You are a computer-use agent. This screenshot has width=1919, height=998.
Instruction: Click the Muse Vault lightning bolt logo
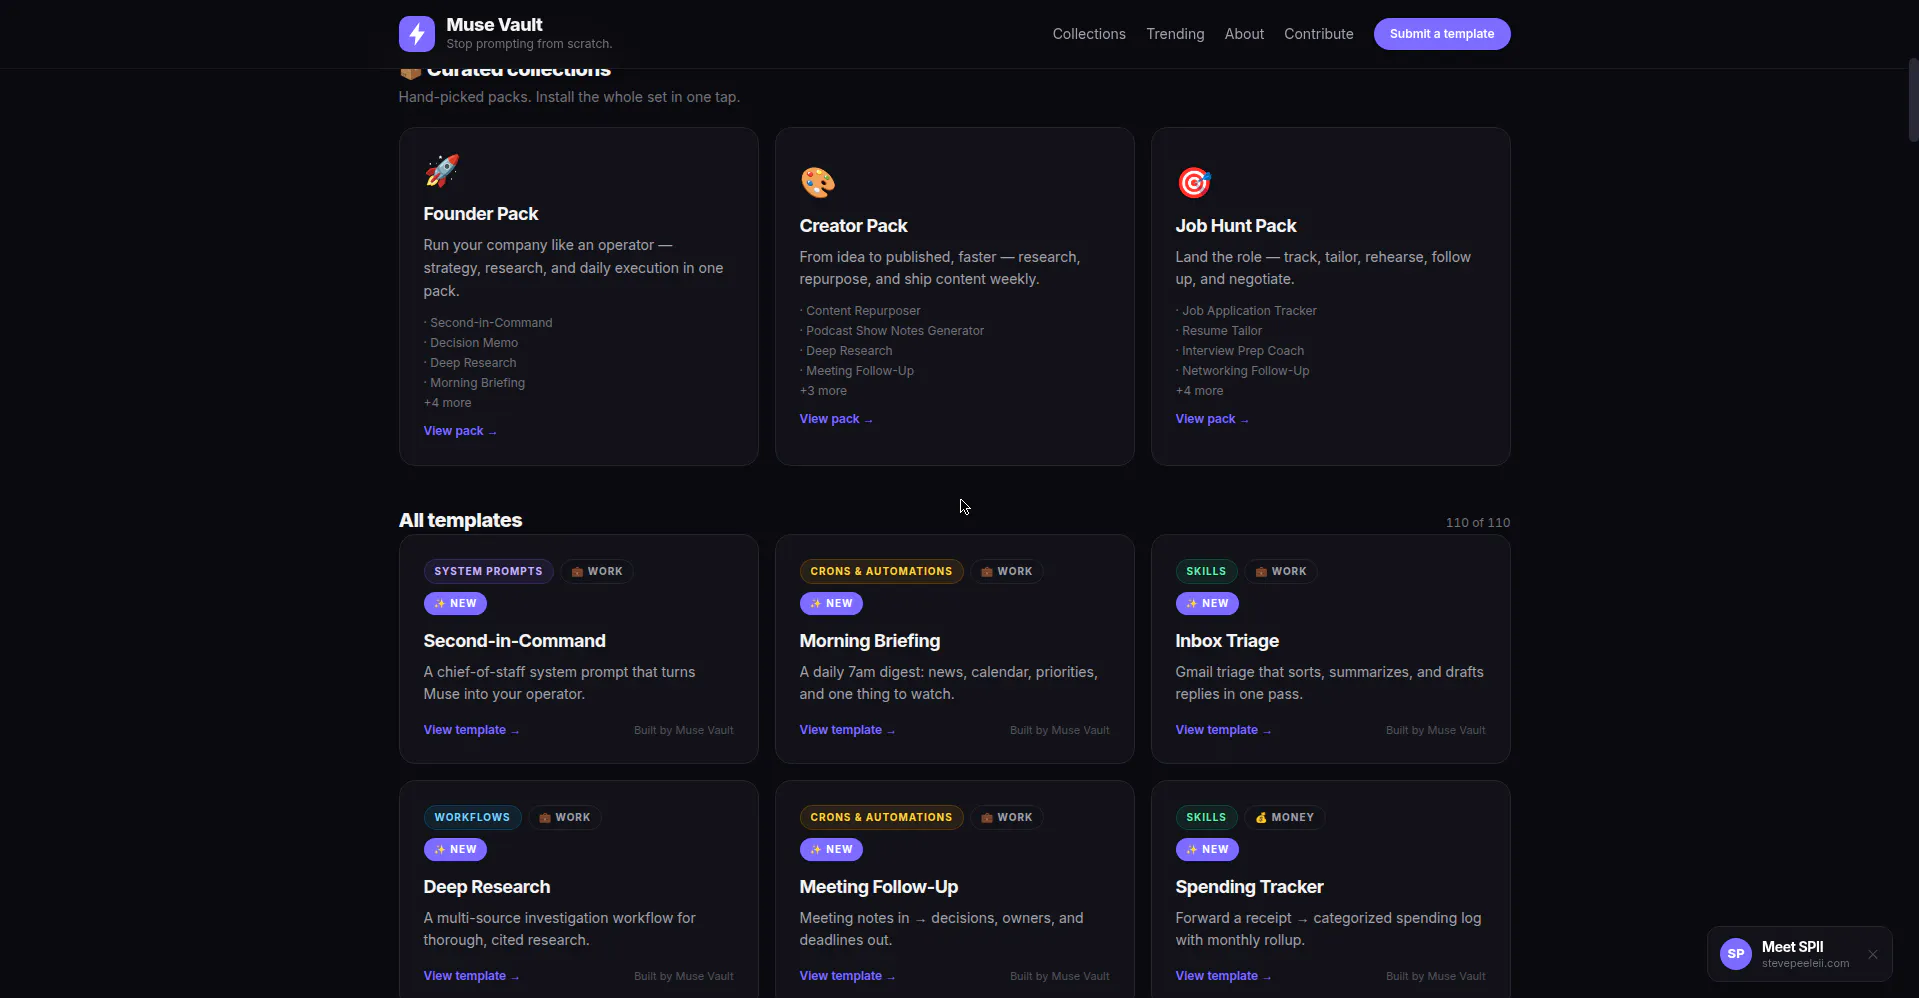[416, 34]
